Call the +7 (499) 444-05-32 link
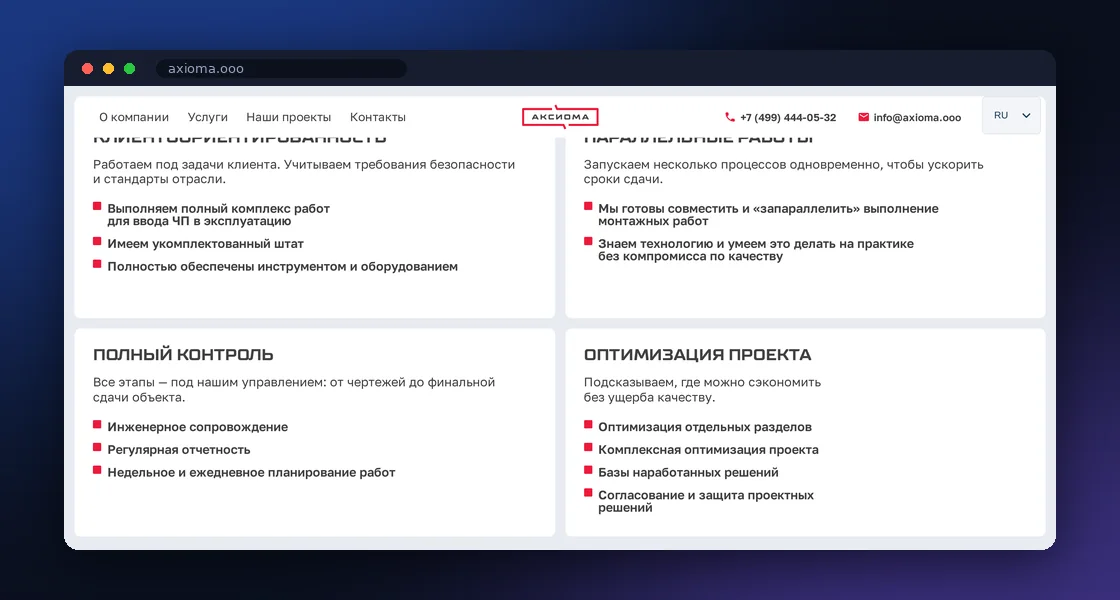1120x600 pixels. pos(788,118)
